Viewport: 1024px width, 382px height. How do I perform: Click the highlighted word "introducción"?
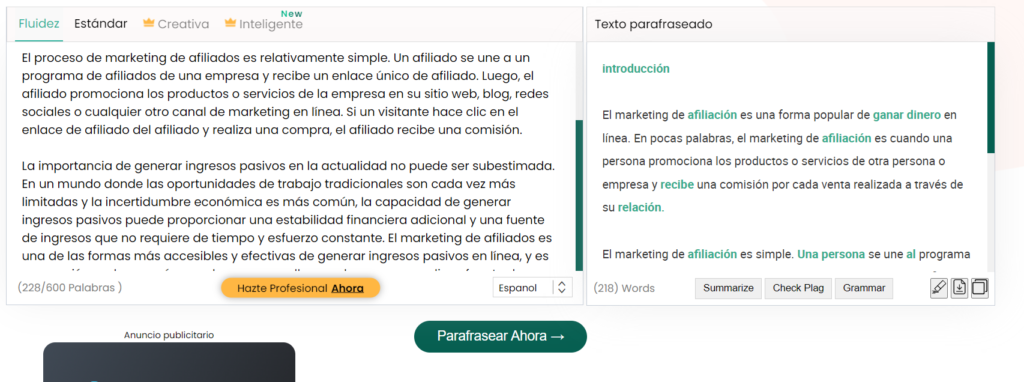pyautogui.click(x=636, y=69)
